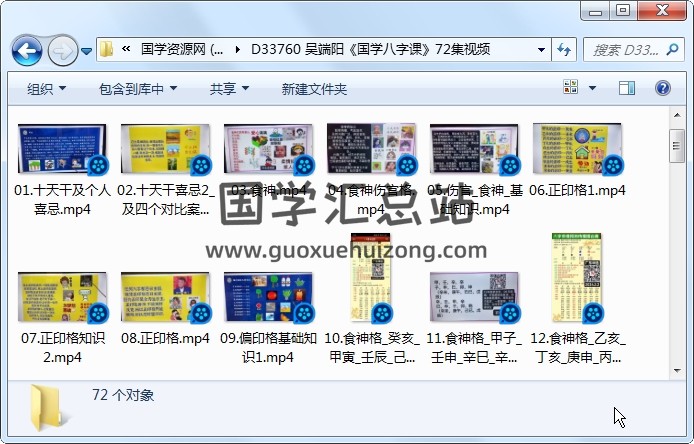Minimize the Explorer window
The width and height of the screenshot is (694, 444).
tap(595, 11)
